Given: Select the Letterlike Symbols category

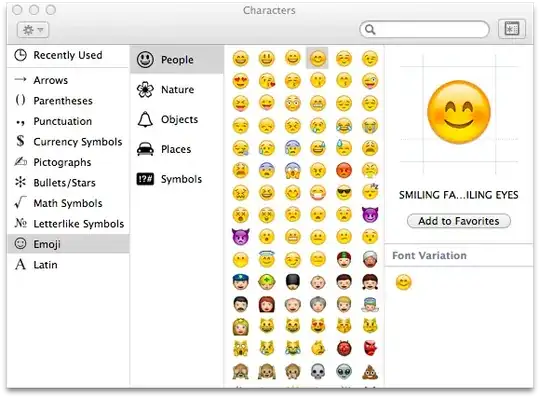Looking at the screenshot, I should click(68, 223).
